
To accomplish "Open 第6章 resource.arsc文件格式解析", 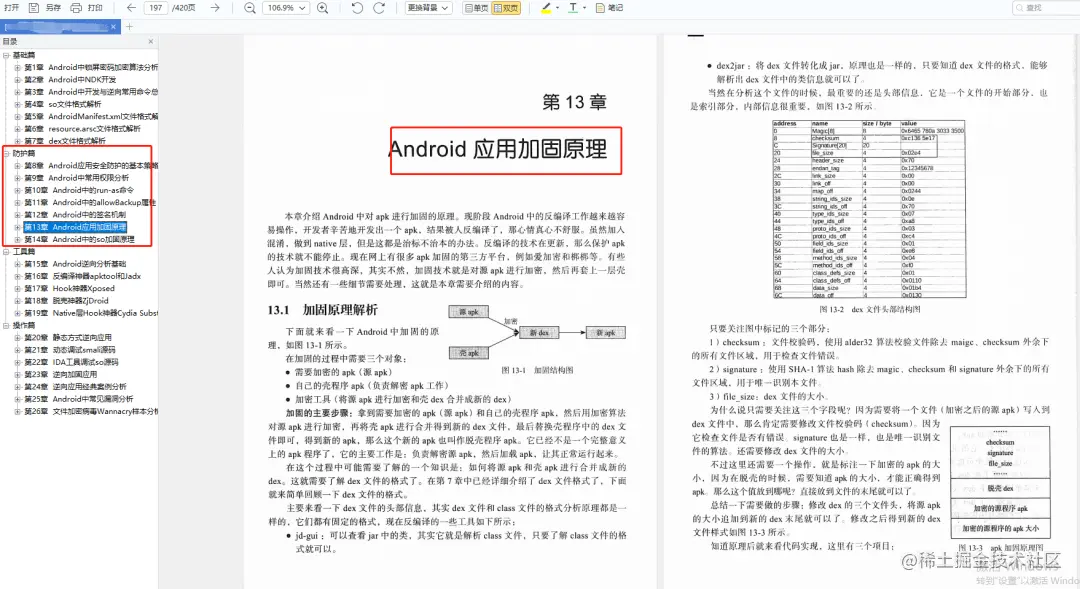I will (x=83, y=129).
